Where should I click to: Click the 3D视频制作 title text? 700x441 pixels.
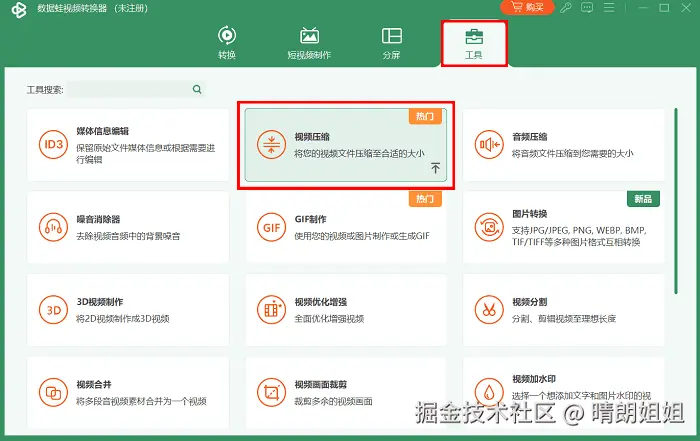tap(100, 302)
